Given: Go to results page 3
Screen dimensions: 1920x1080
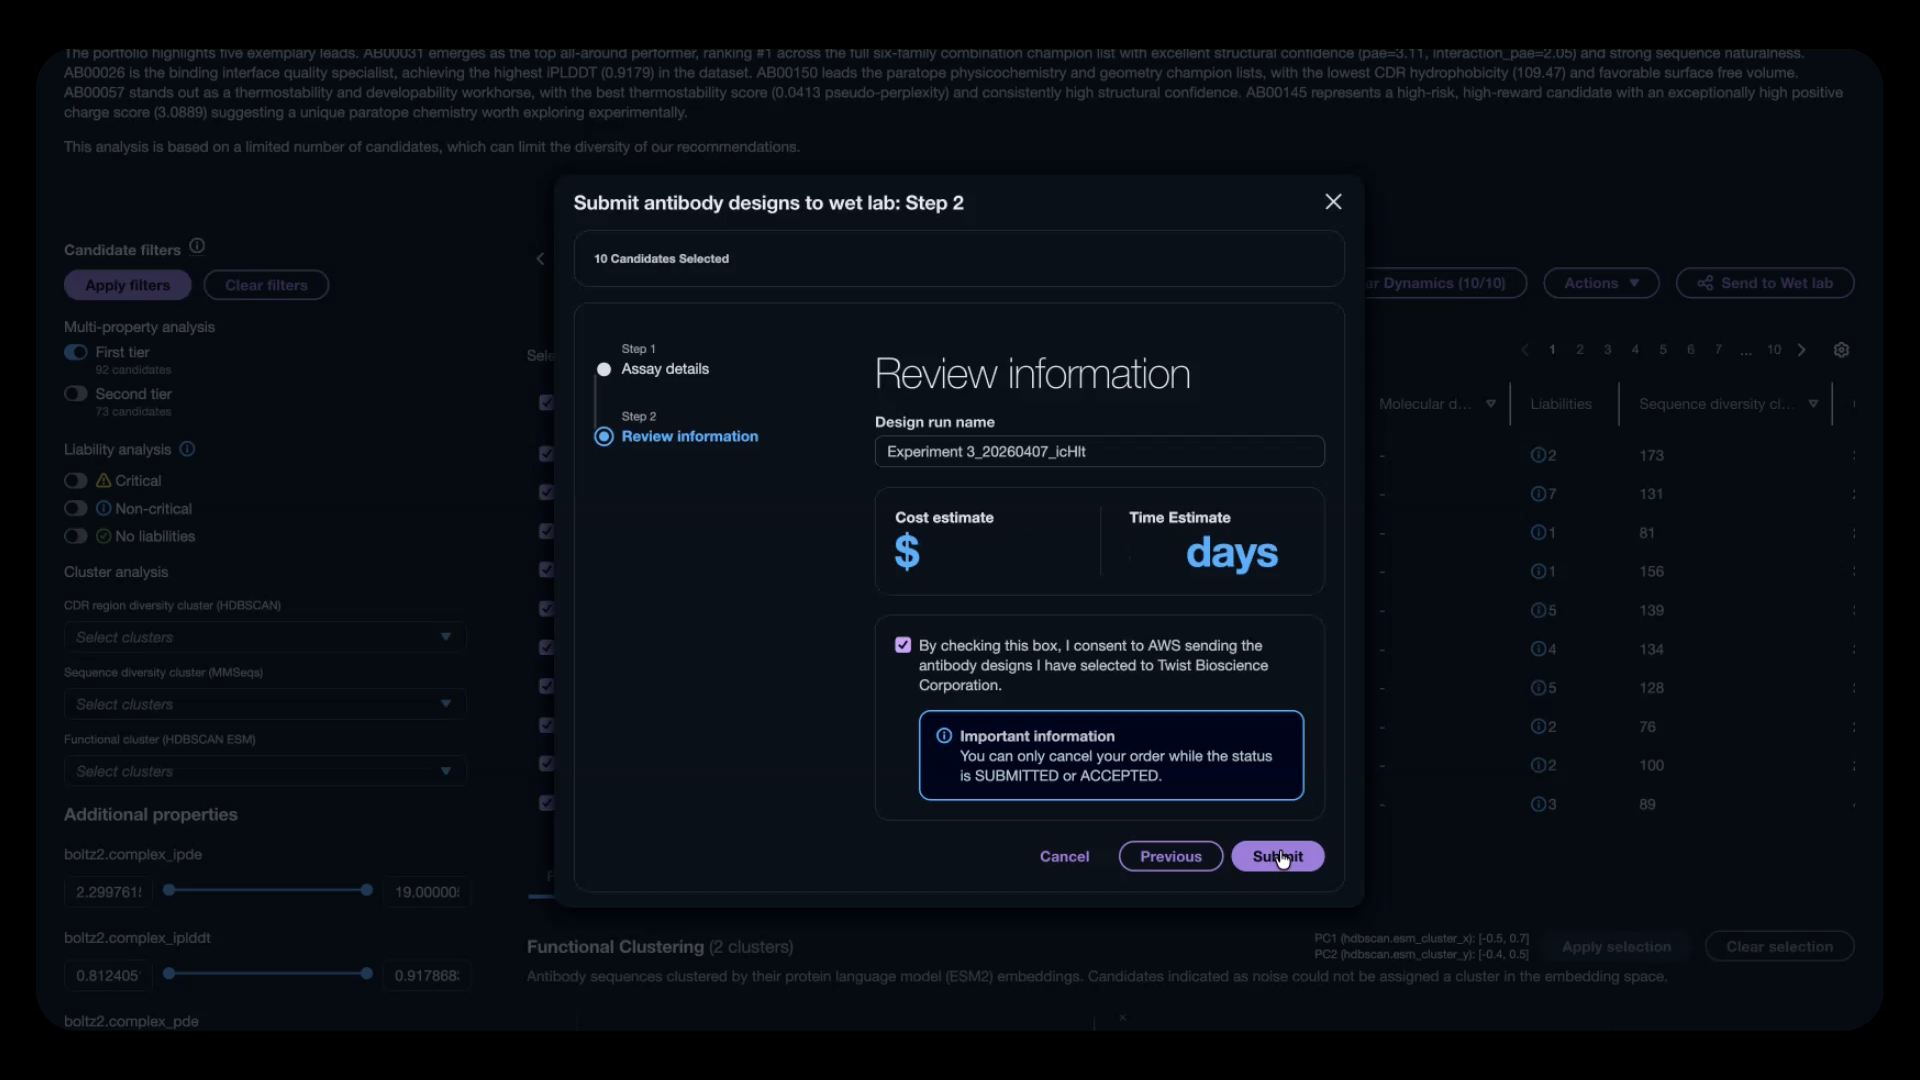Looking at the screenshot, I should (1607, 350).
